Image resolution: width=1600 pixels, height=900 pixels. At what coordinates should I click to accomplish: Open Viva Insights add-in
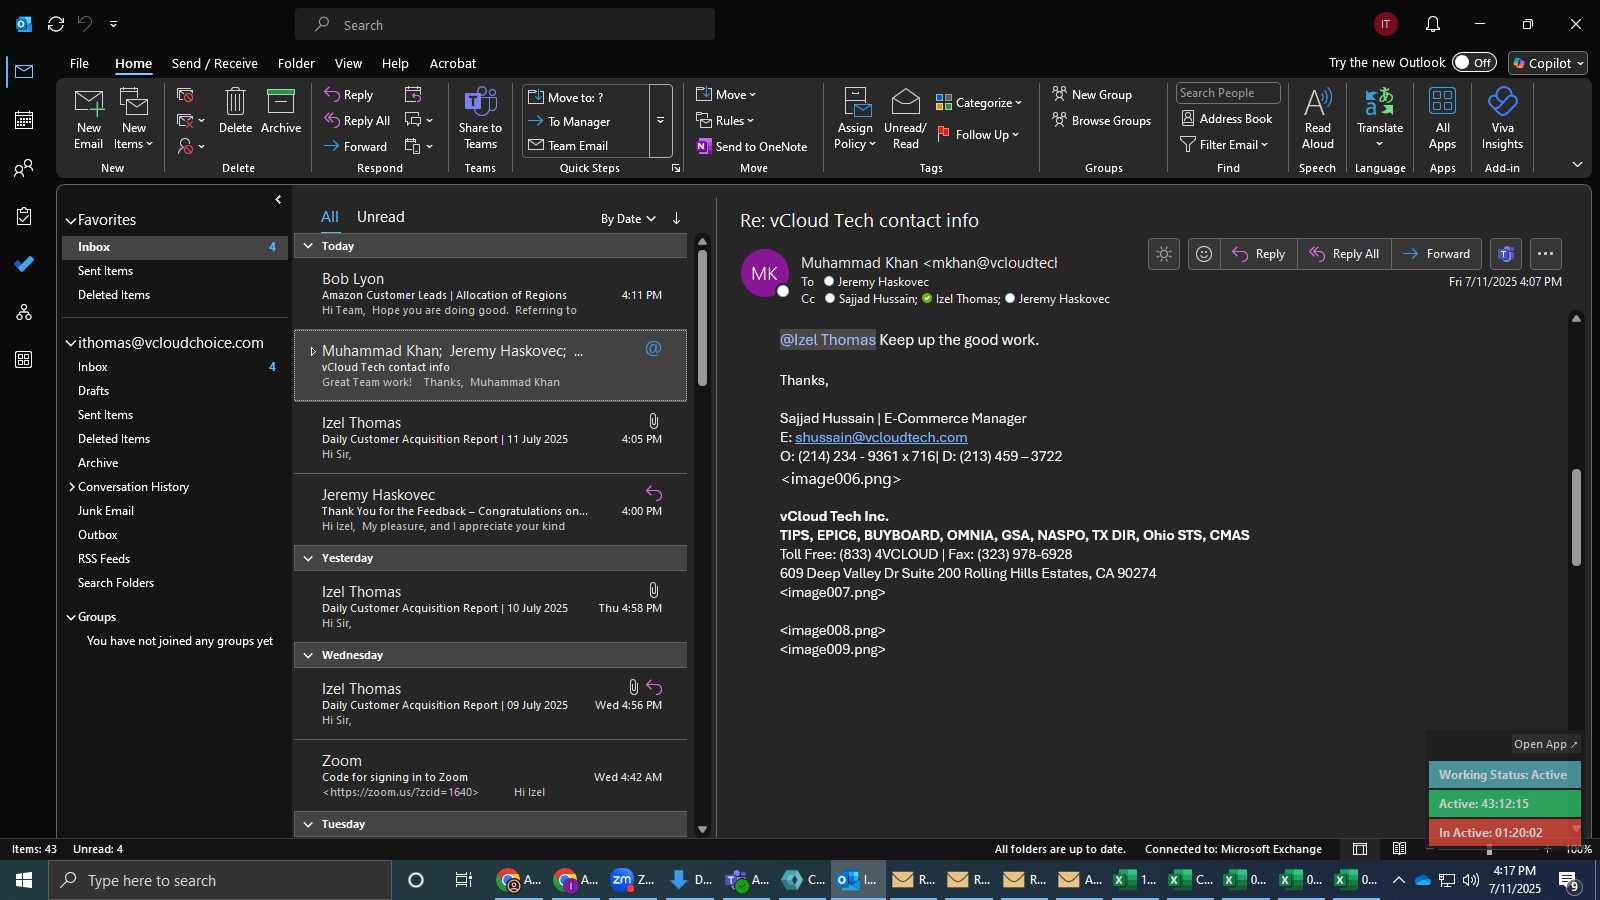(1502, 118)
